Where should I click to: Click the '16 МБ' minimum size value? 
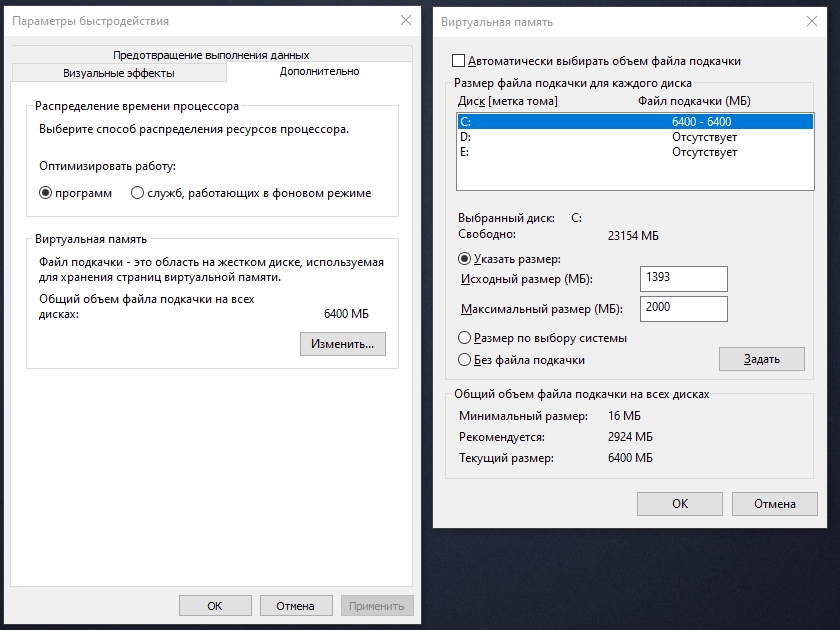(624, 416)
